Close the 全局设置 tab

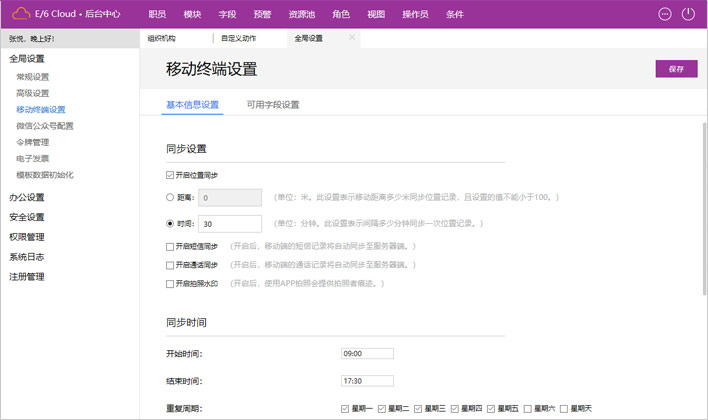[352, 37]
